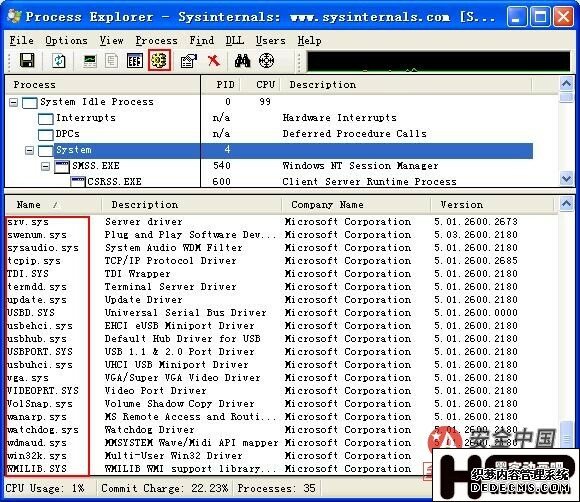The height and width of the screenshot is (502, 580).
Task: Sort by the CPU column header
Action: [260, 85]
